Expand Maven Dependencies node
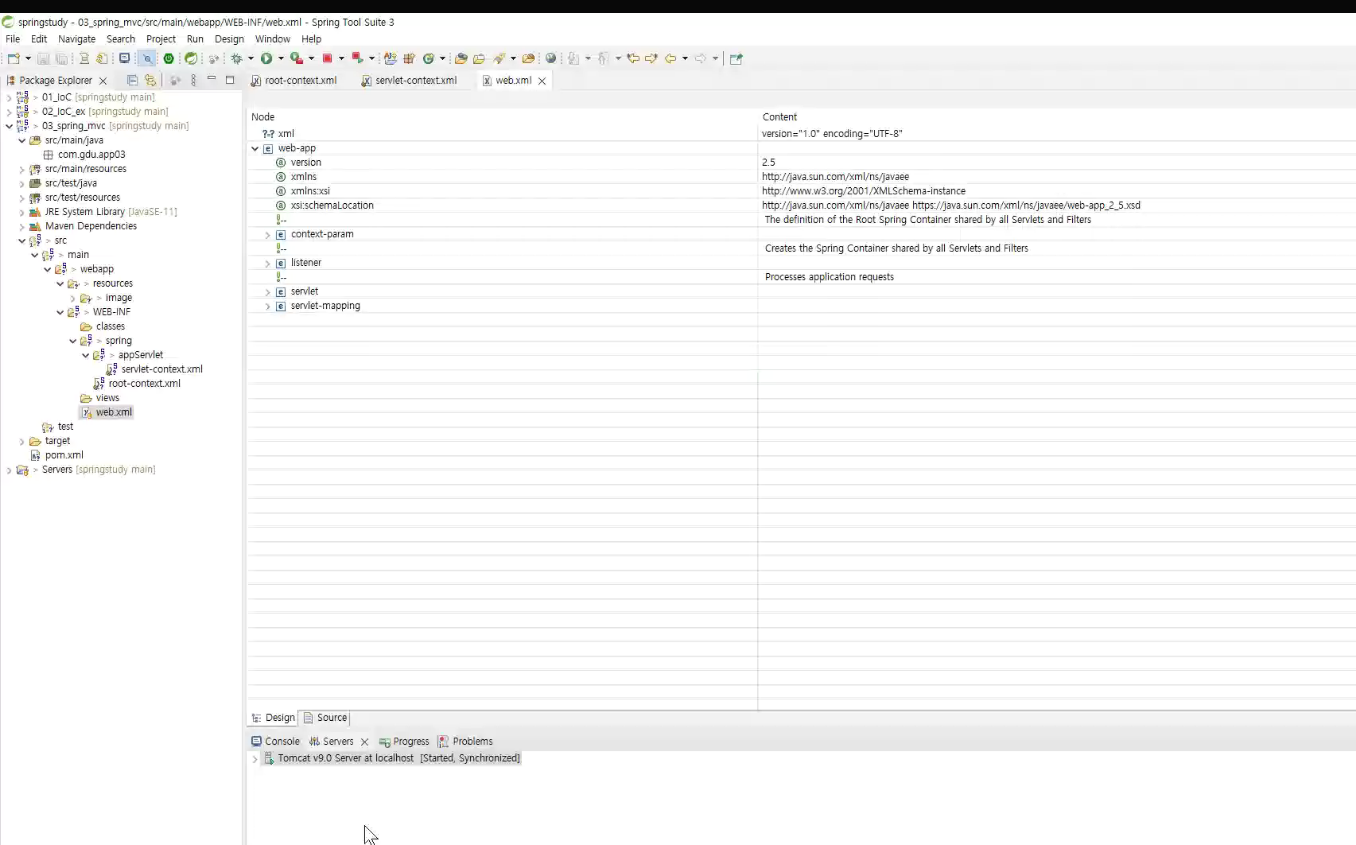Image resolution: width=1356 pixels, height=845 pixels. pyautogui.click(x=22, y=226)
